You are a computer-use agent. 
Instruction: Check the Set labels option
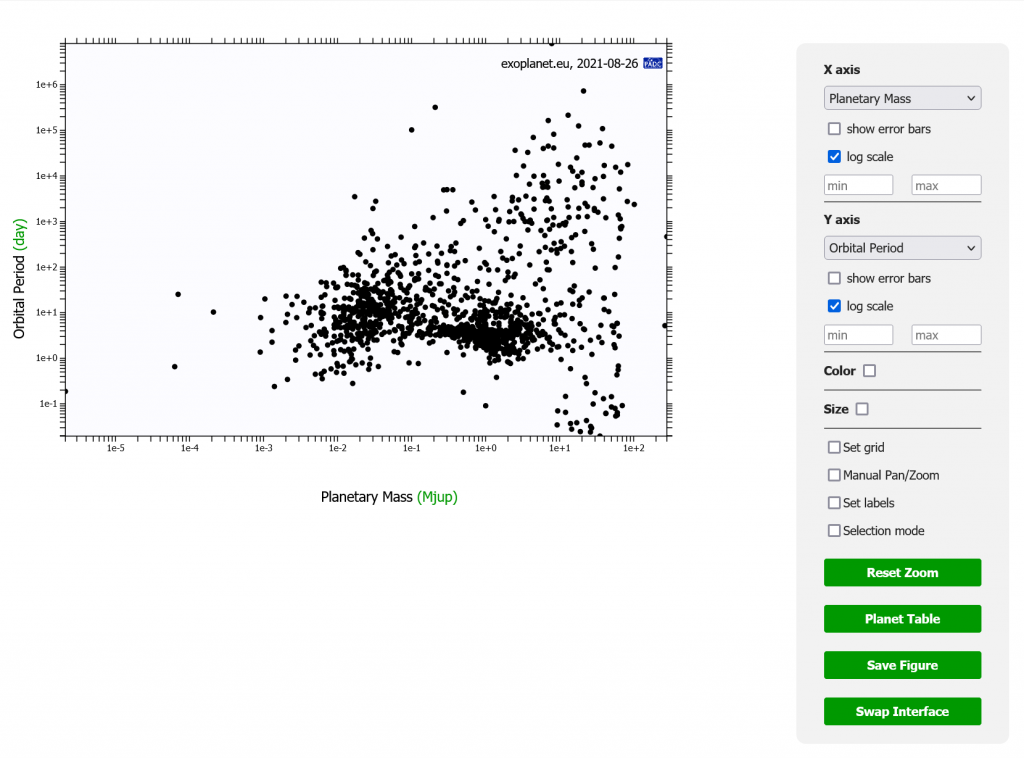pos(834,503)
